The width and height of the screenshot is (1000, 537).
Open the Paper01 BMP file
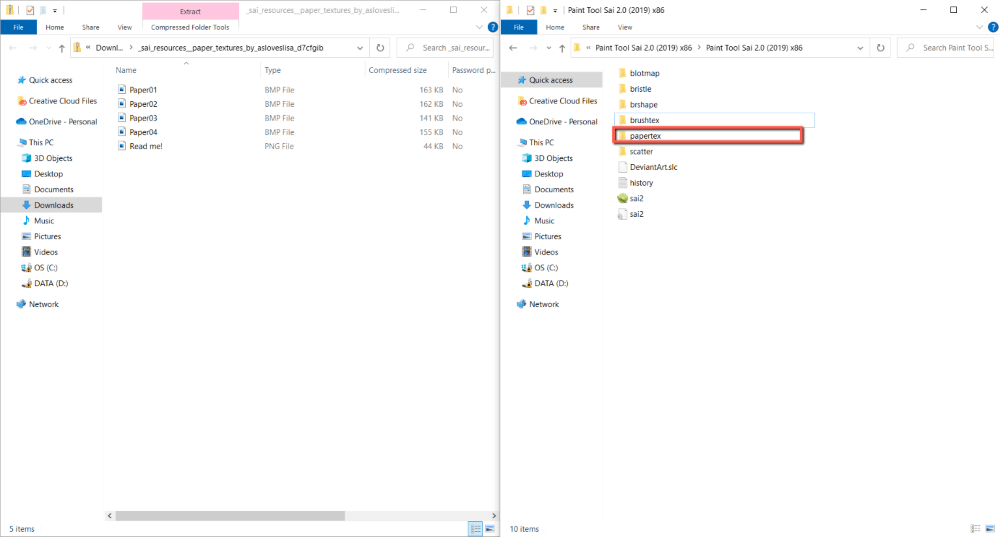click(x=143, y=90)
